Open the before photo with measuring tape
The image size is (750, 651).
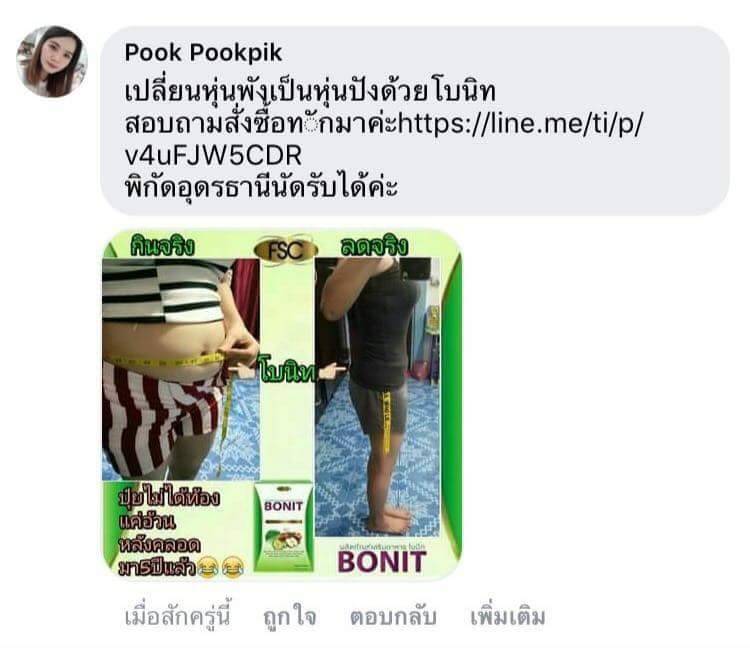click(x=181, y=369)
